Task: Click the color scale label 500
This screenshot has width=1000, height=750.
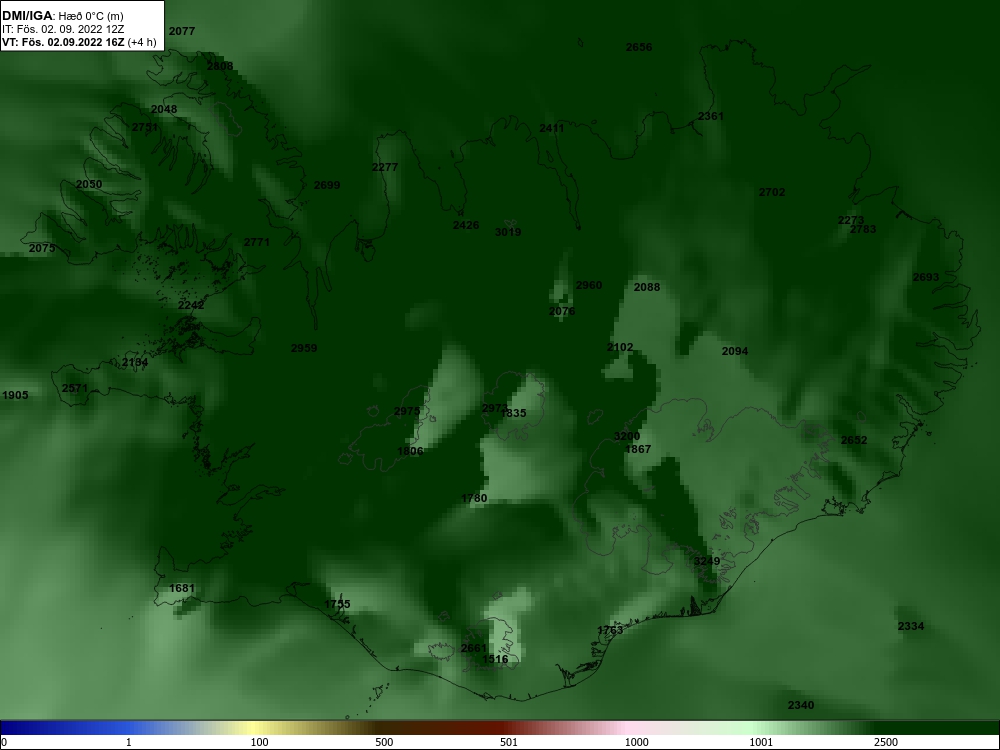Action: (384, 742)
